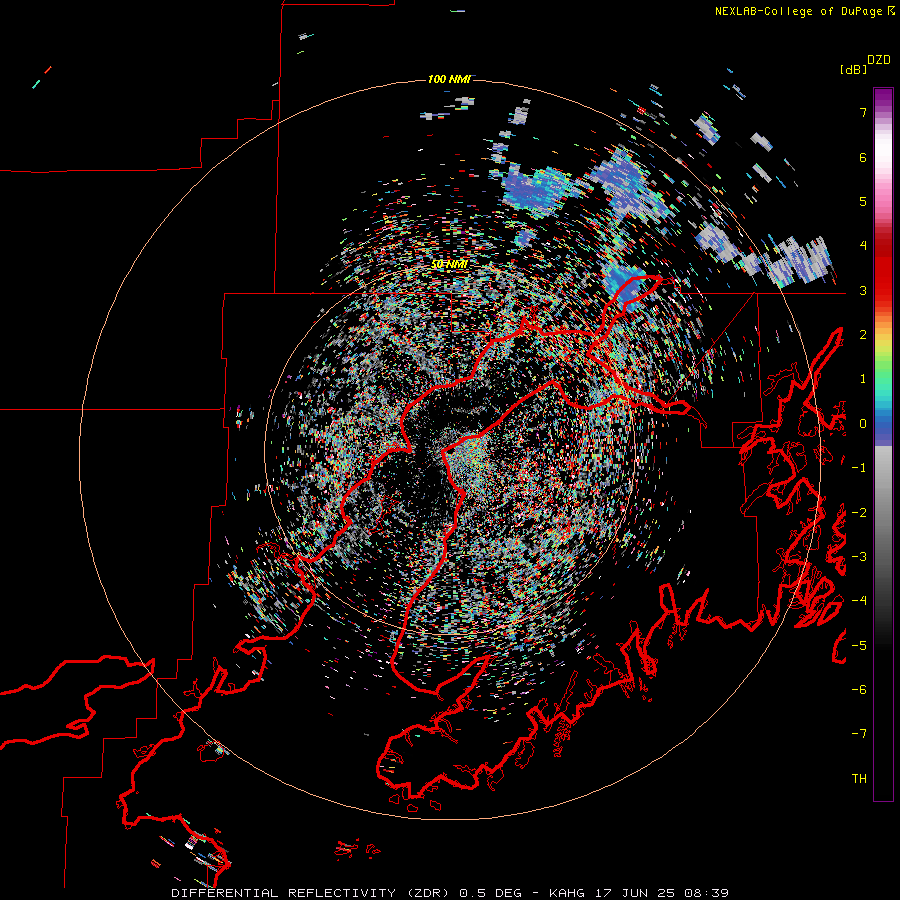Screen dimensions: 900x900
Task: Select the -4 dB scale label
Action: 859,601
